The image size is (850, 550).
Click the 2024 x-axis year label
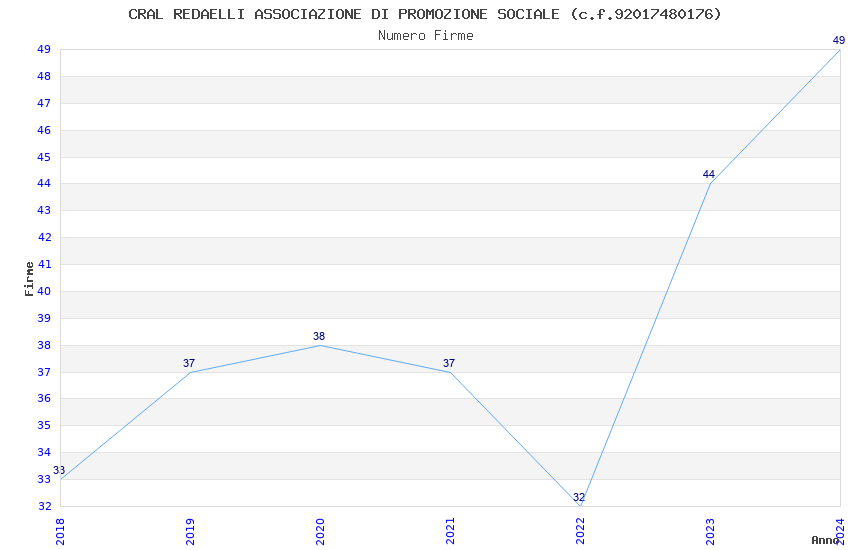coord(840,532)
